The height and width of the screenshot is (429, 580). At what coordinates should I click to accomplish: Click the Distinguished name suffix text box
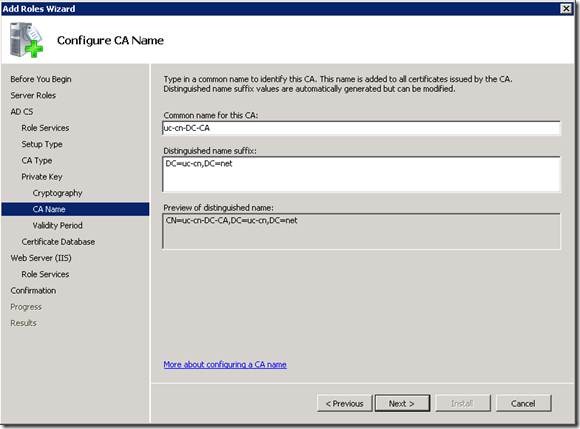[x=361, y=174]
